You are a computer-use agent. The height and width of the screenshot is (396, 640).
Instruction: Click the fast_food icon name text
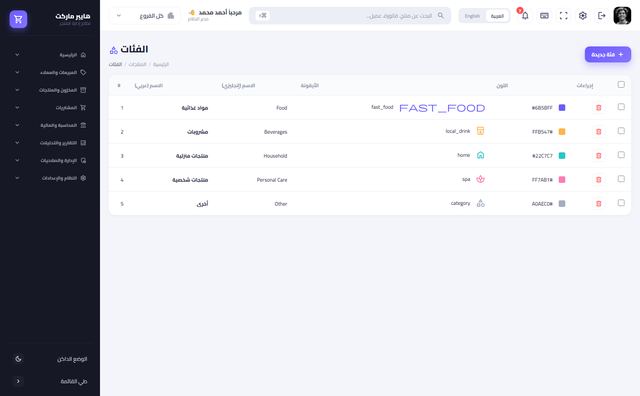(x=382, y=107)
